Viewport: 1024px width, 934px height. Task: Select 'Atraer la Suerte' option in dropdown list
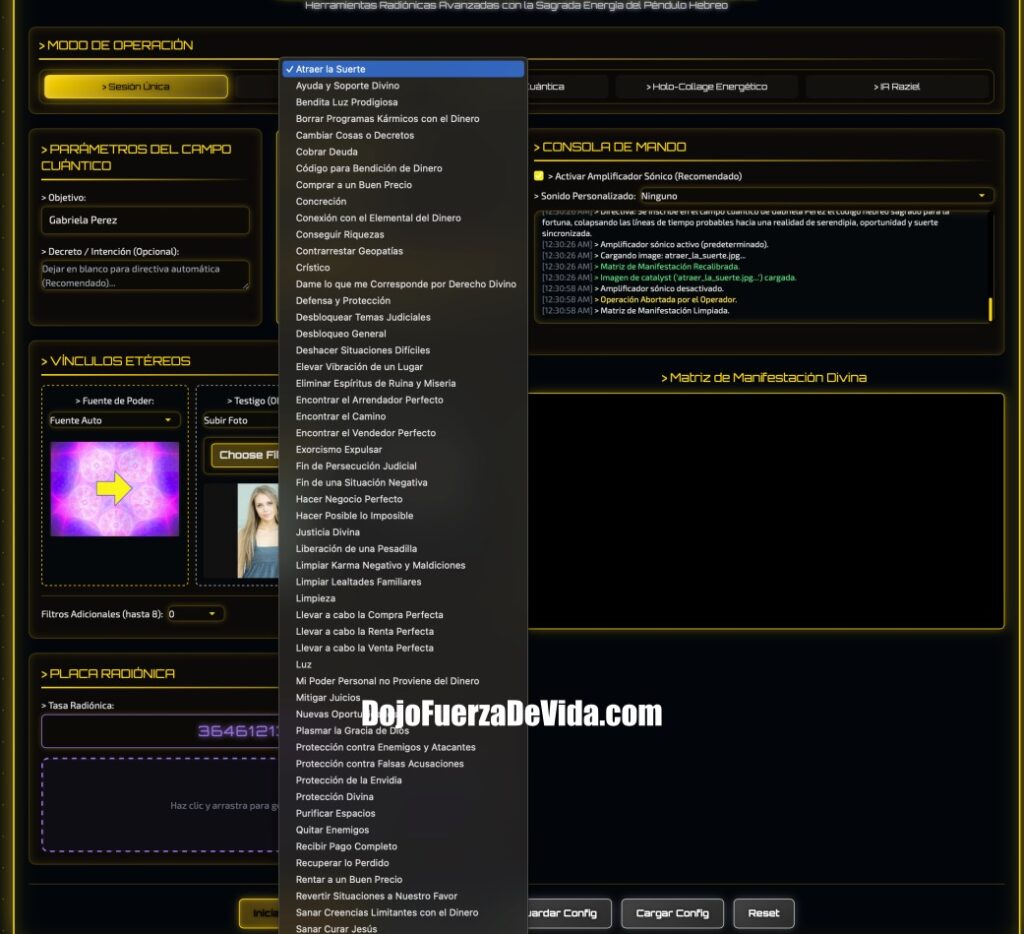[x=403, y=69]
